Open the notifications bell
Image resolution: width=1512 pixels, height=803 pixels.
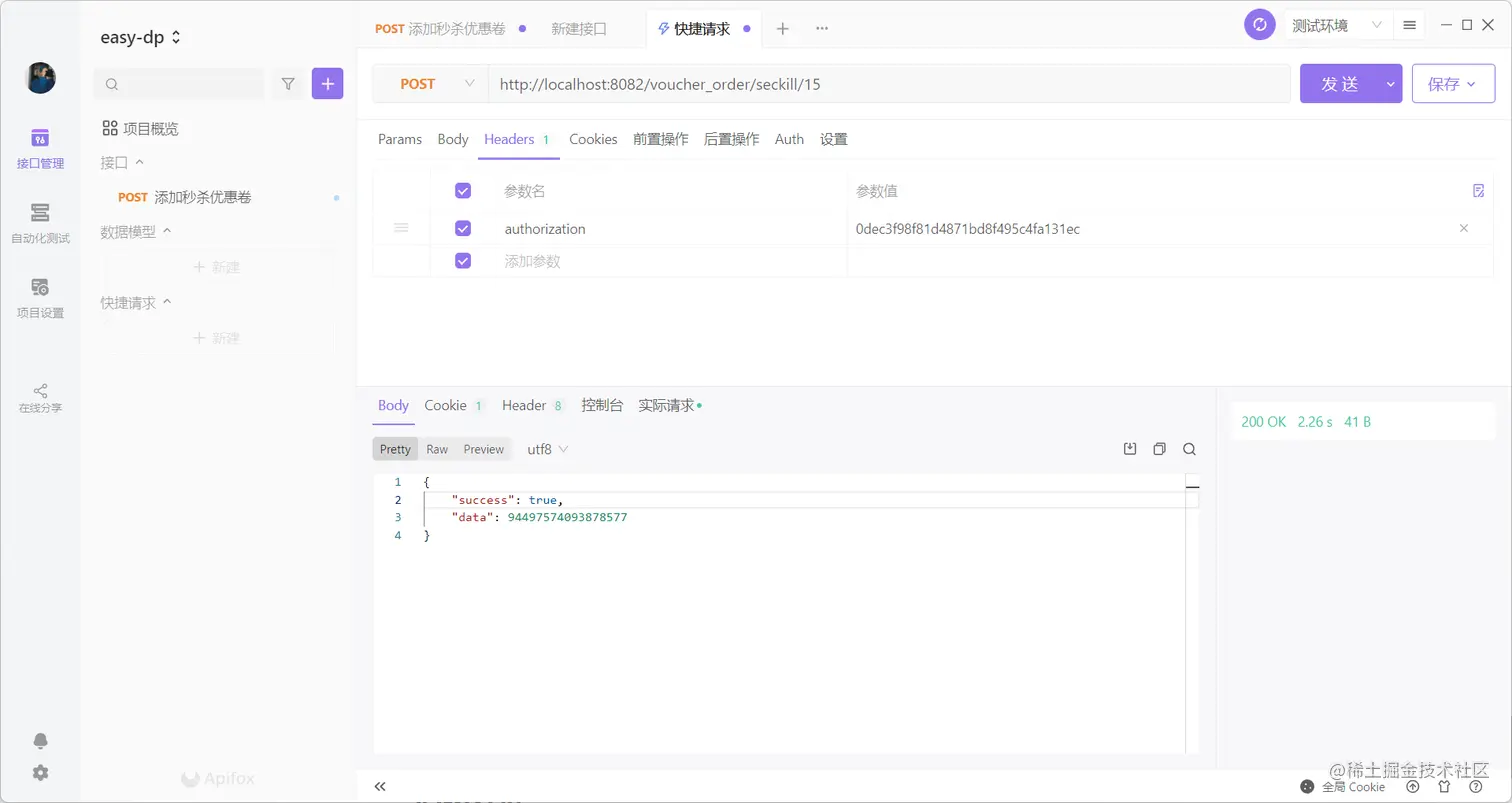(40, 741)
